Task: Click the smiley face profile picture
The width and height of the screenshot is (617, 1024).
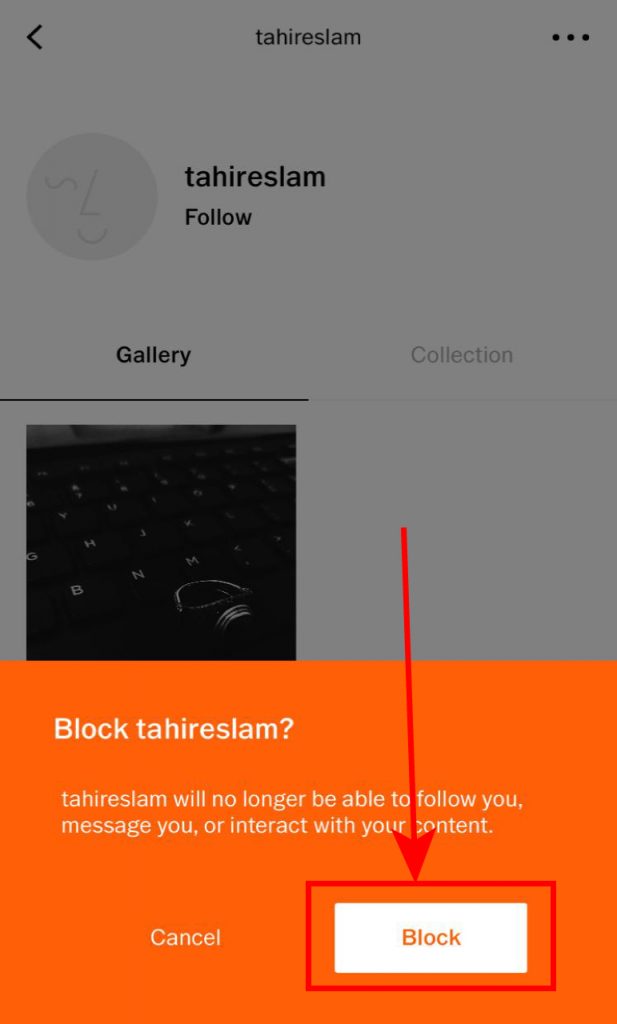Action: [x=92, y=197]
